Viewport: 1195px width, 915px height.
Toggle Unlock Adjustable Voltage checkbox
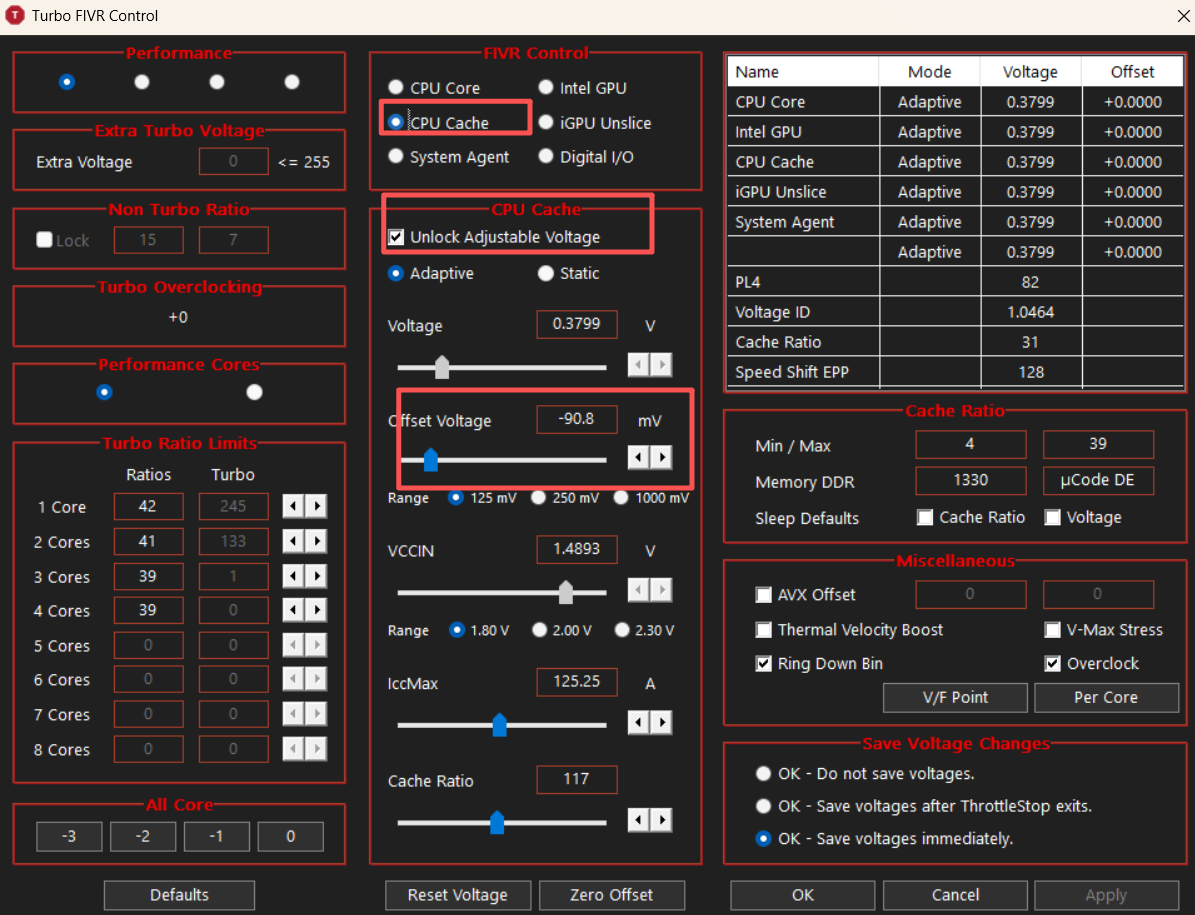[396, 237]
